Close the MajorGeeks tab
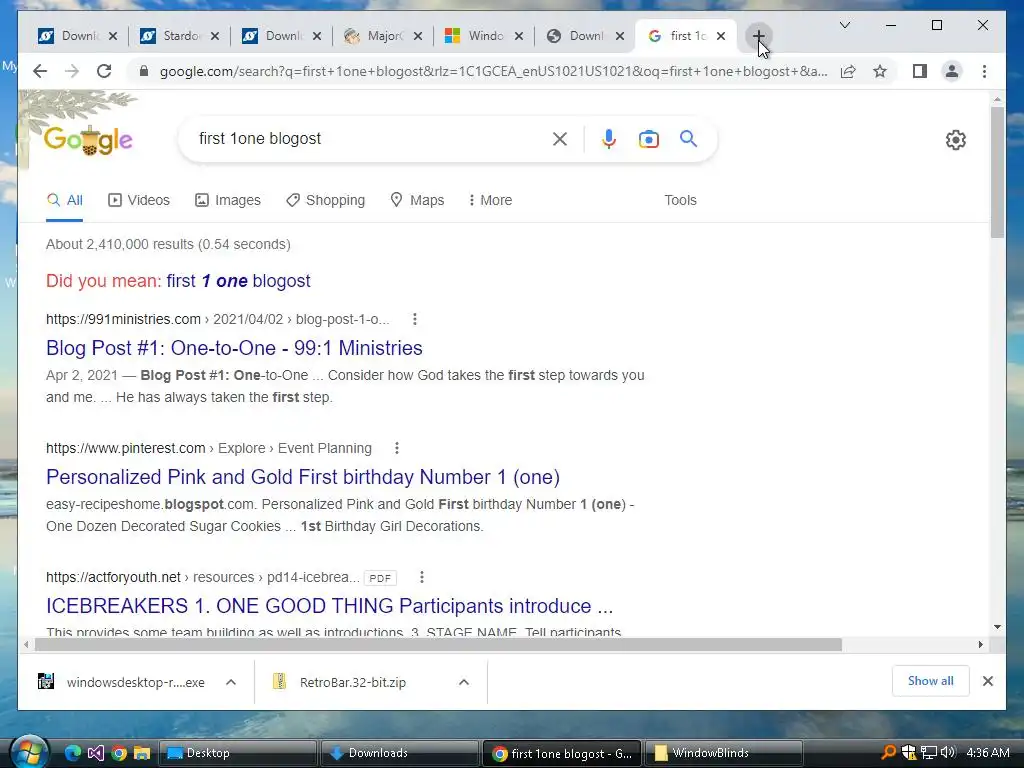Screen dimensions: 1024x768 418,36
